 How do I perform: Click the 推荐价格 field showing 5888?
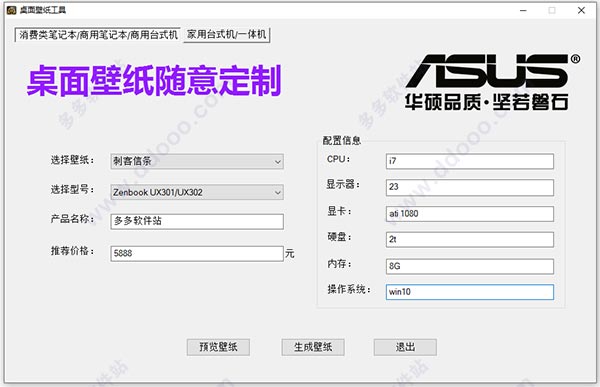197,253
